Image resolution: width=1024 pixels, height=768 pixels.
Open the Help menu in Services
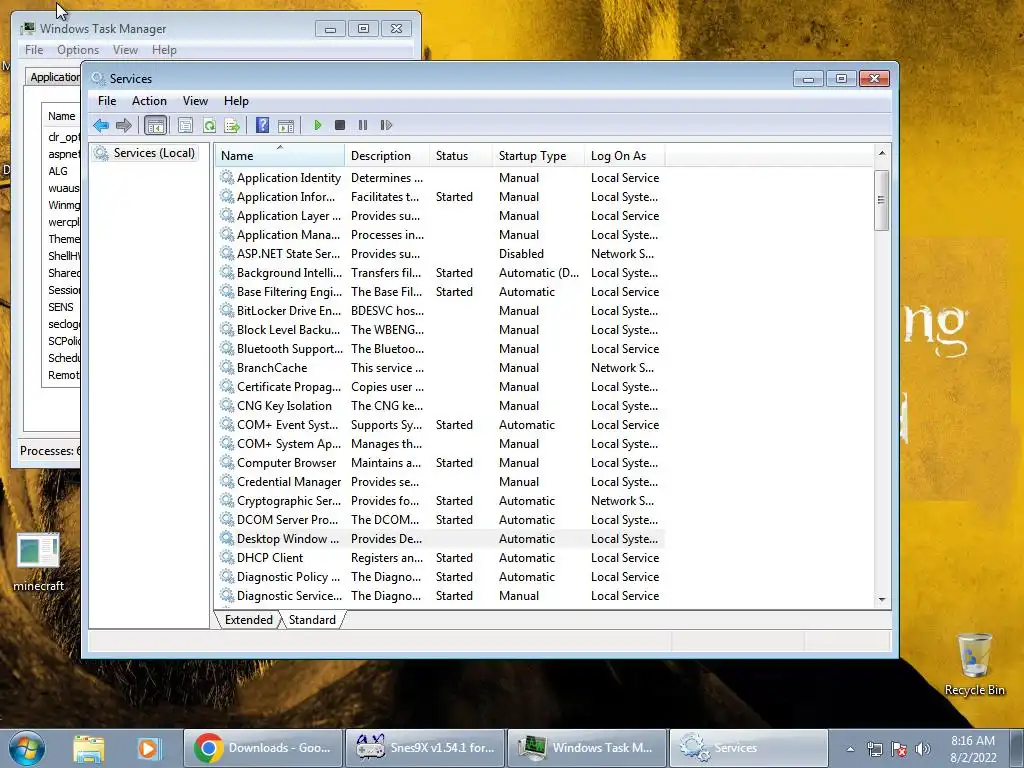tap(236, 101)
